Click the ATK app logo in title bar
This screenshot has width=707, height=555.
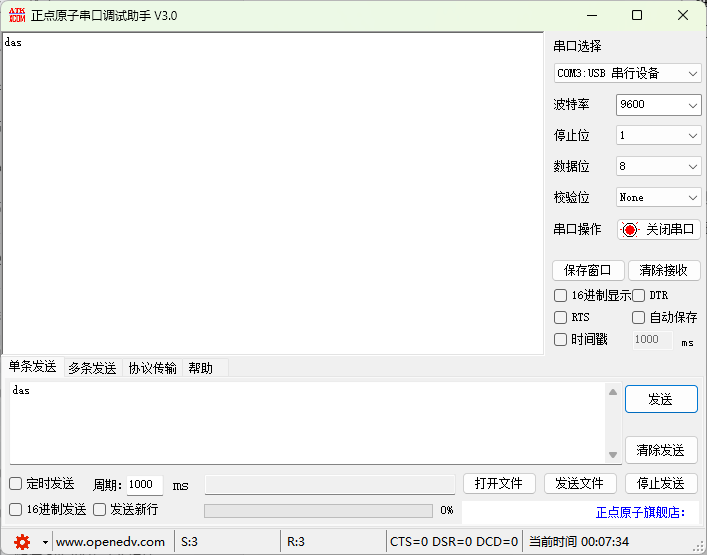click(x=16, y=15)
